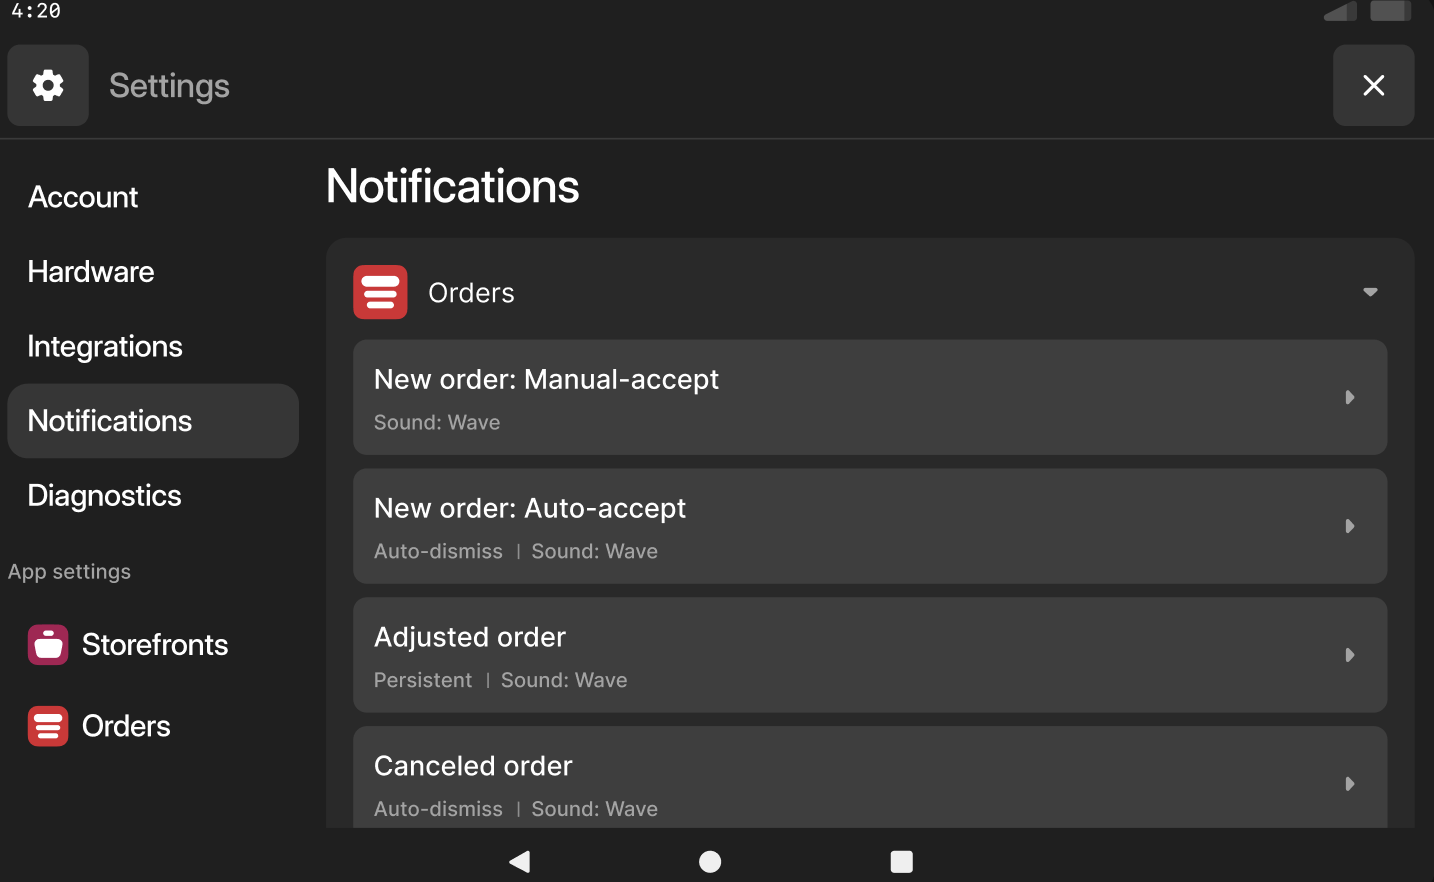Expand the Canceled order row chevron
Image resolution: width=1434 pixels, height=882 pixels.
(x=1349, y=784)
